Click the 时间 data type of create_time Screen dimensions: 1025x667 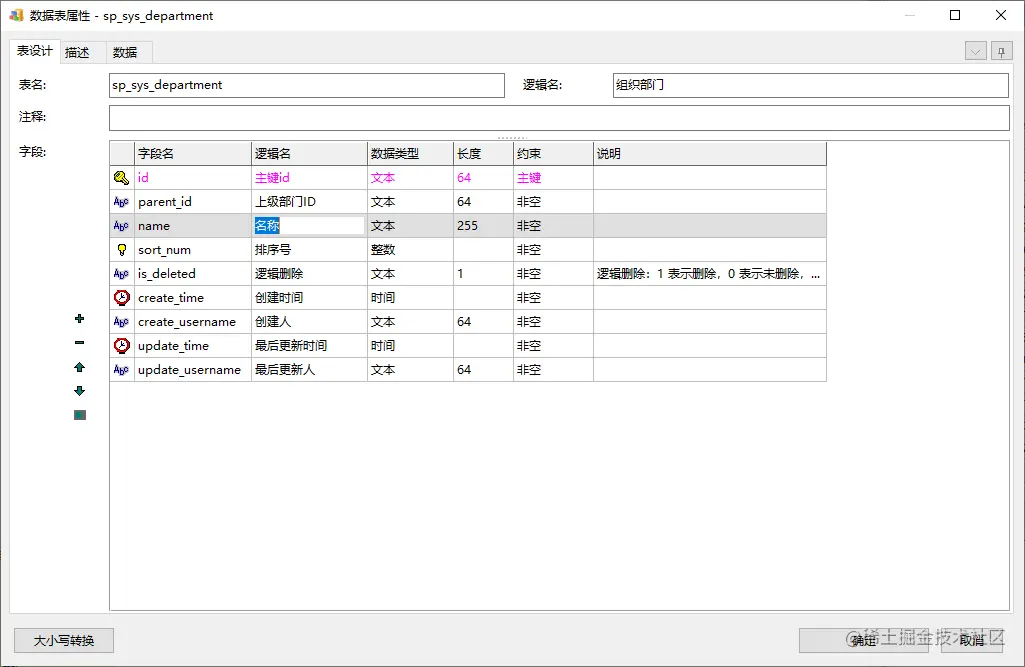tap(411, 298)
